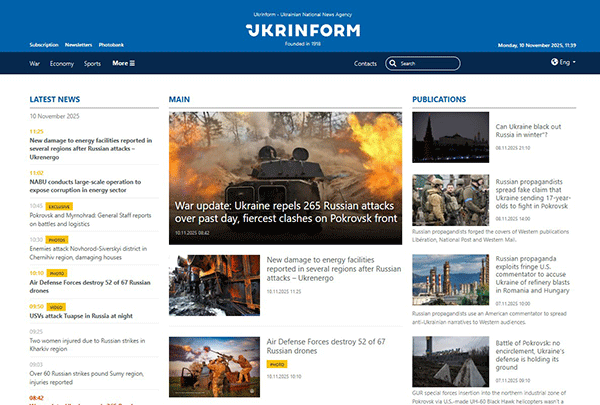Open the More menu hamburger icon
This screenshot has width=600, height=405.
[x=132, y=63]
